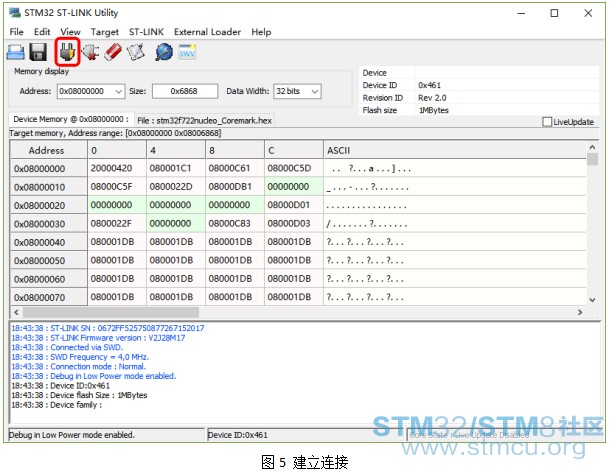The height and width of the screenshot is (472, 610).
Task: Click the memory table scroll up arrow
Action: pos(592,147)
